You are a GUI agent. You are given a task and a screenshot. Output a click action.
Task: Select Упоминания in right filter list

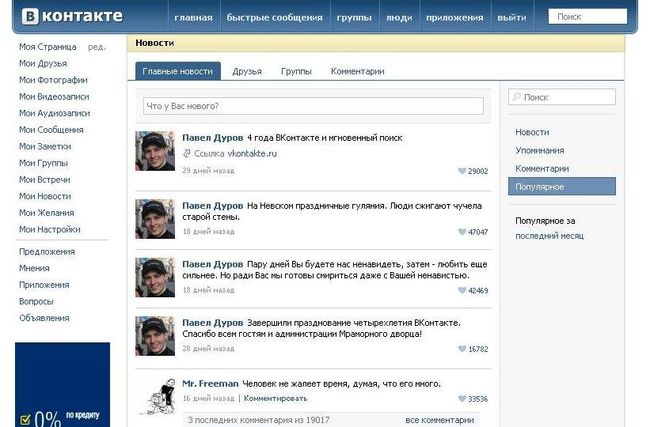click(540, 150)
